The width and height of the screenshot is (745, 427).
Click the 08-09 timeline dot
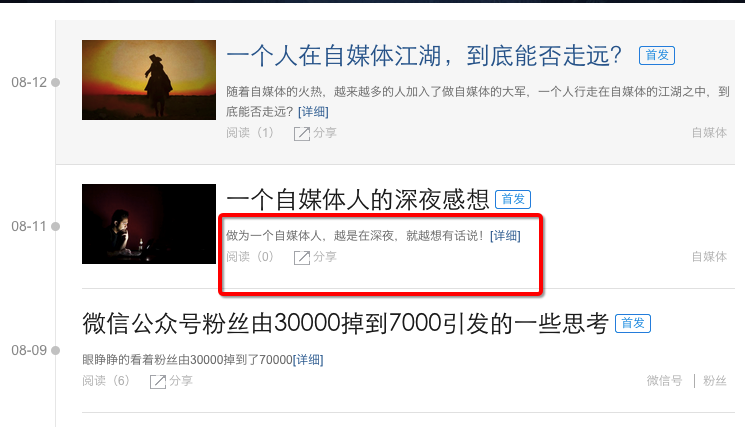tap(56, 351)
